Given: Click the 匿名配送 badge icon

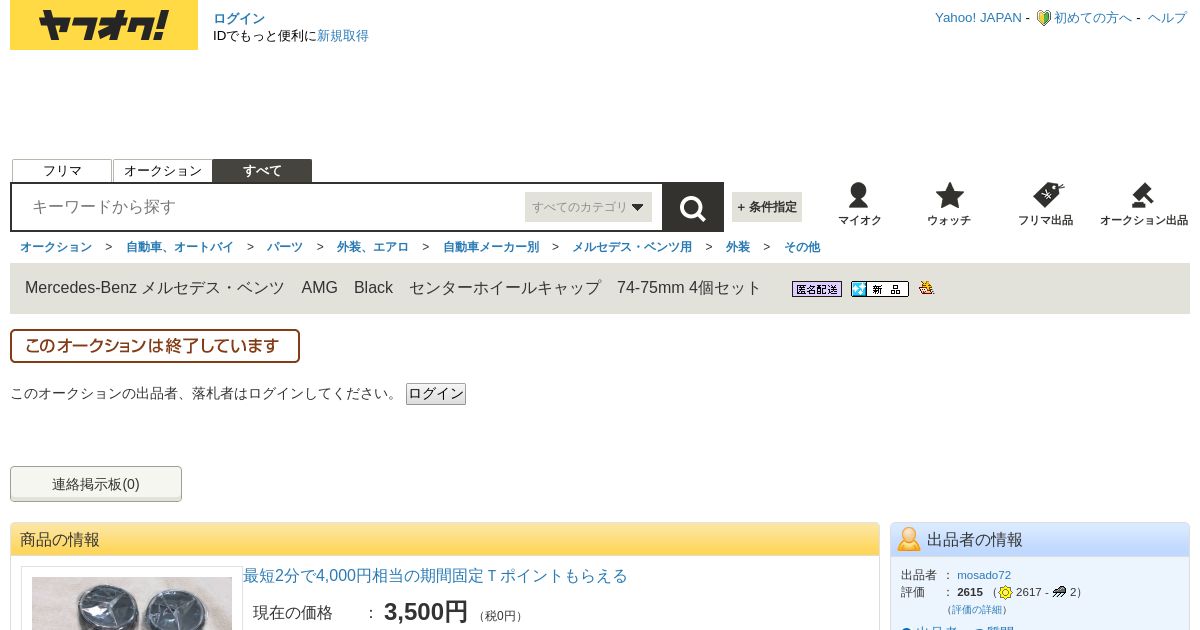Looking at the screenshot, I should 817,289.
